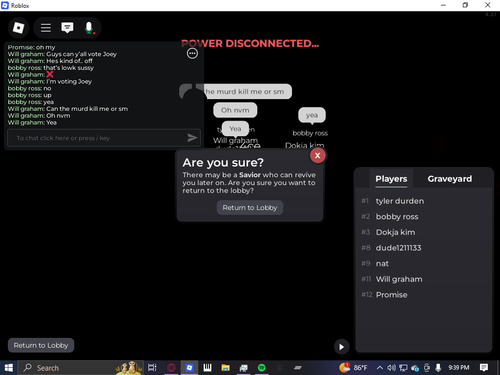Open Task View in taskbar
500x375 pixels.
click(x=152, y=368)
